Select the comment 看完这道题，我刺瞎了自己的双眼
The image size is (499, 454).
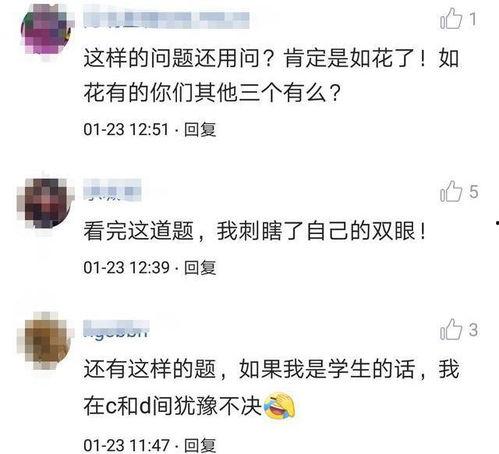coord(255,231)
